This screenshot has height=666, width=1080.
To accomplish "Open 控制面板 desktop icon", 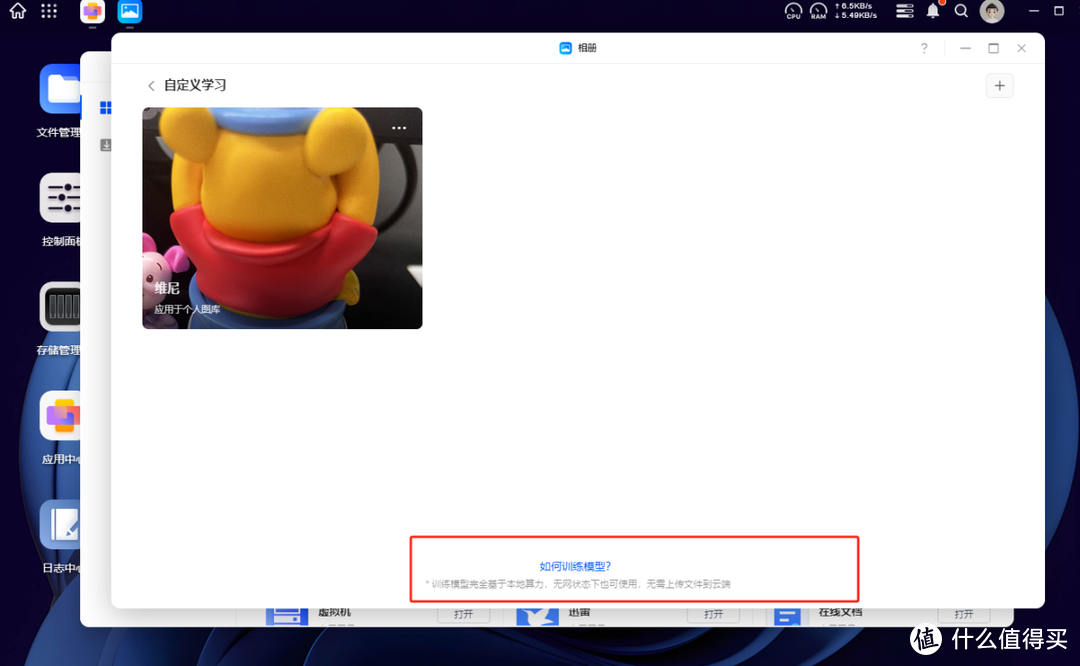I will (x=62, y=198).
